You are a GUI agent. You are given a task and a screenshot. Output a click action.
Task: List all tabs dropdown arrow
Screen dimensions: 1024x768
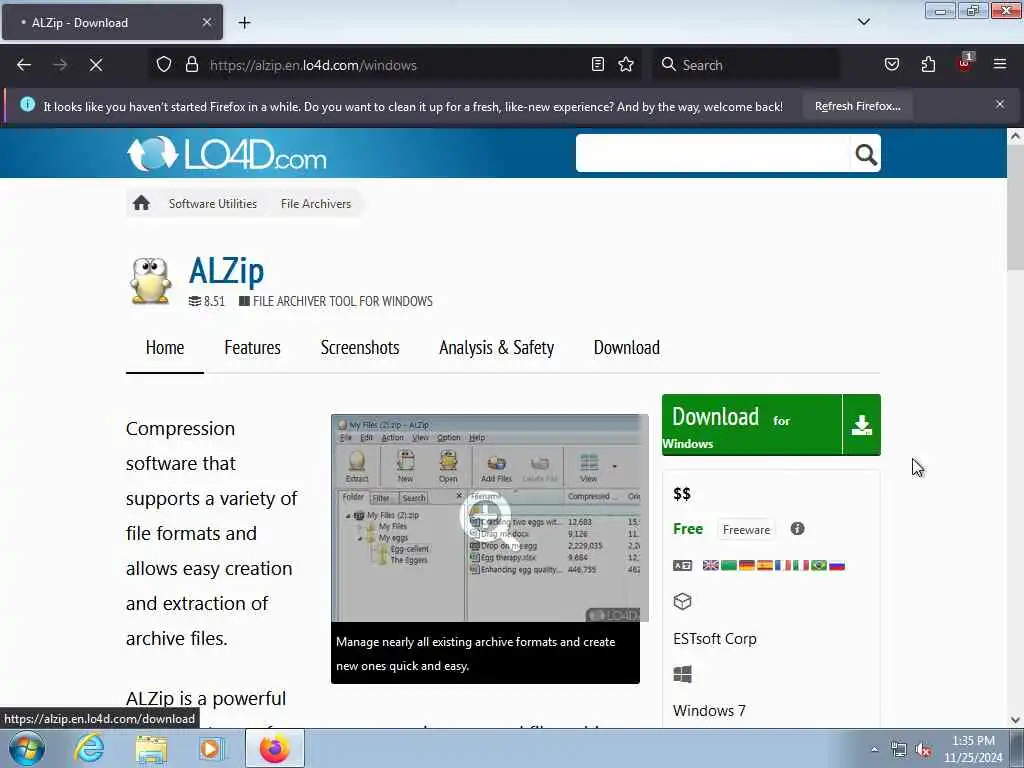pyautogui.click(x=863, y=22)
